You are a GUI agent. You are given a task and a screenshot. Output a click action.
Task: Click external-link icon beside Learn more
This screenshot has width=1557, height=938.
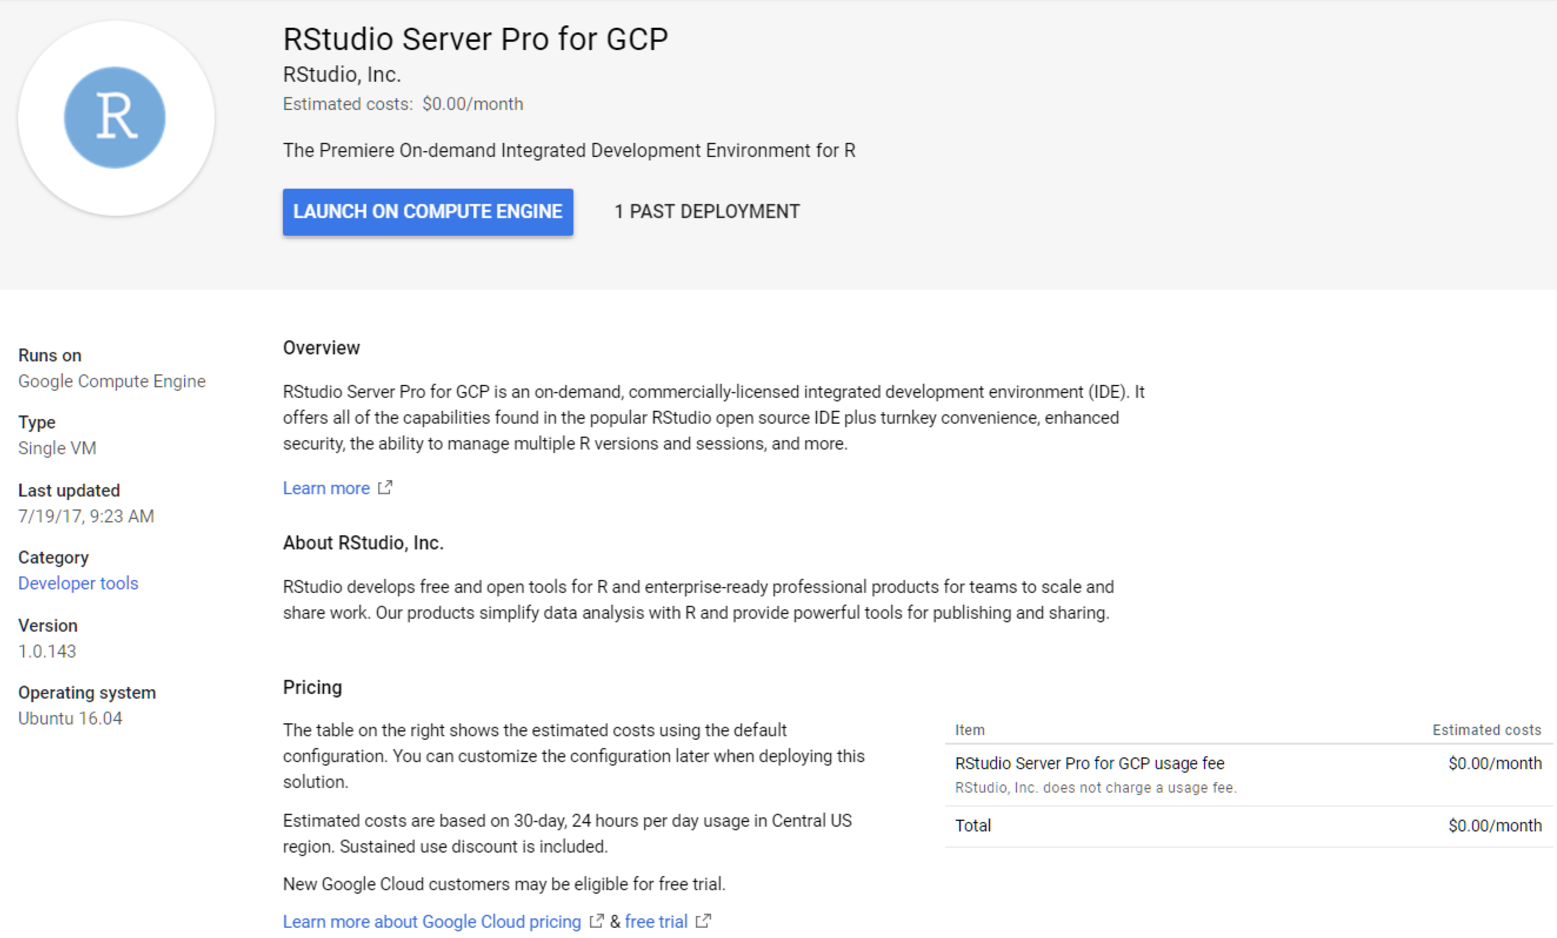385,488
